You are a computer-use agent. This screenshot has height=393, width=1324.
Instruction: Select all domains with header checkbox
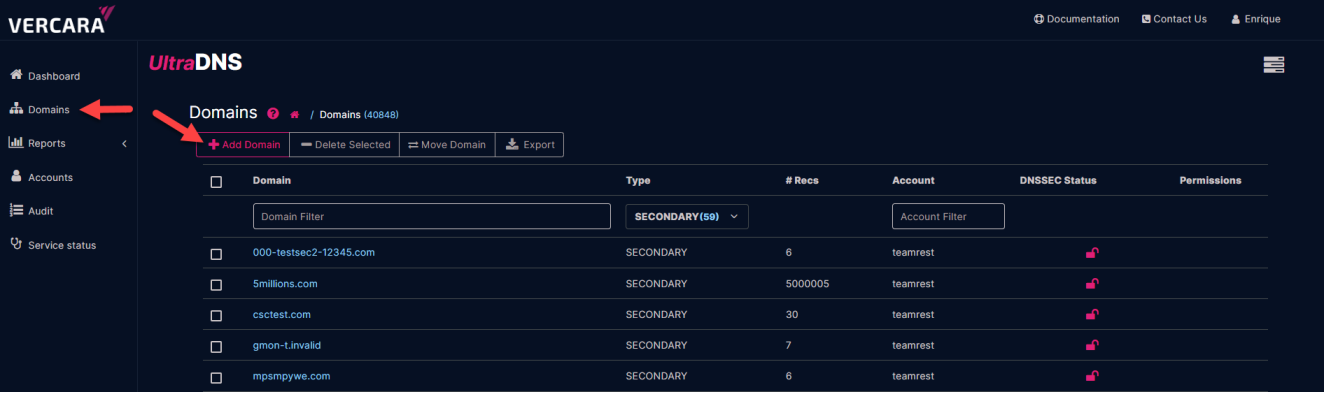(216, 182)
